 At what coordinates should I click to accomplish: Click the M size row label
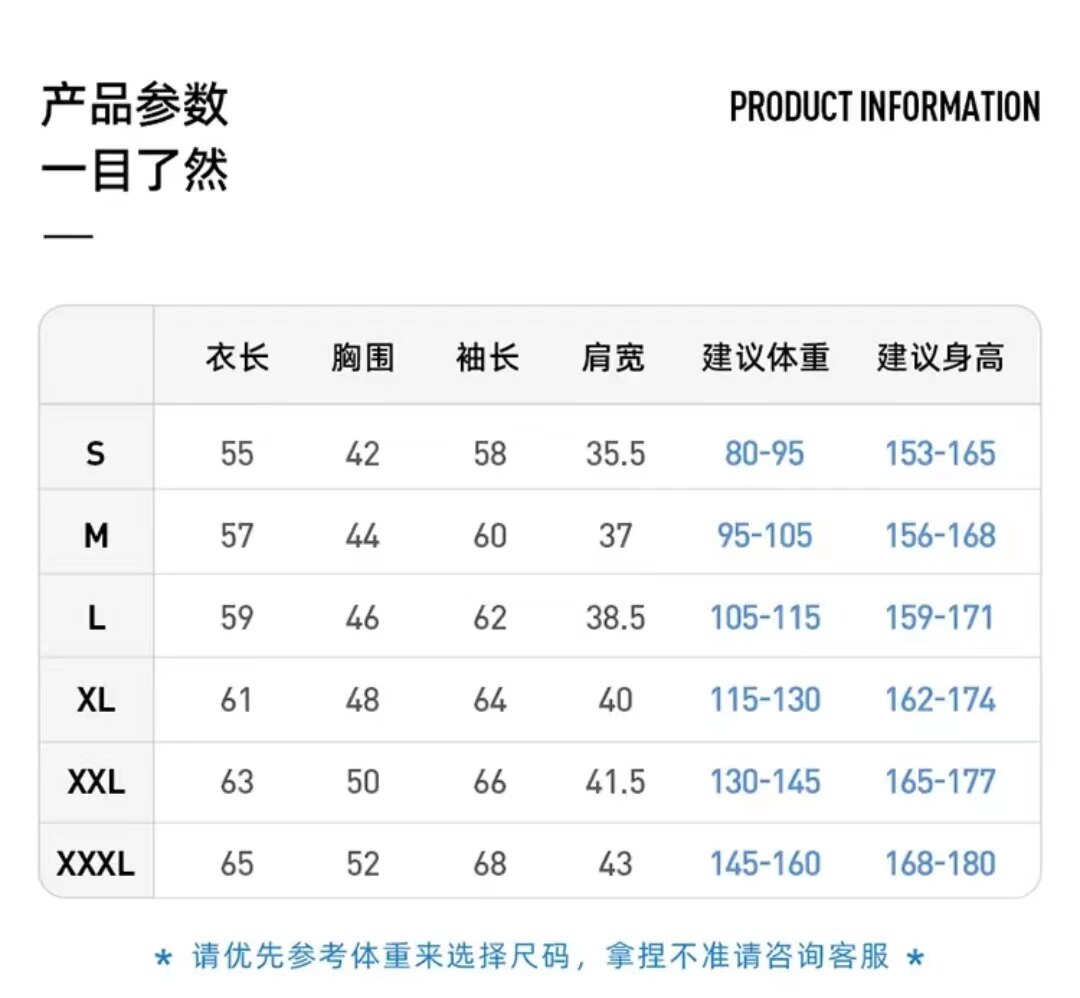pos(96,536)
